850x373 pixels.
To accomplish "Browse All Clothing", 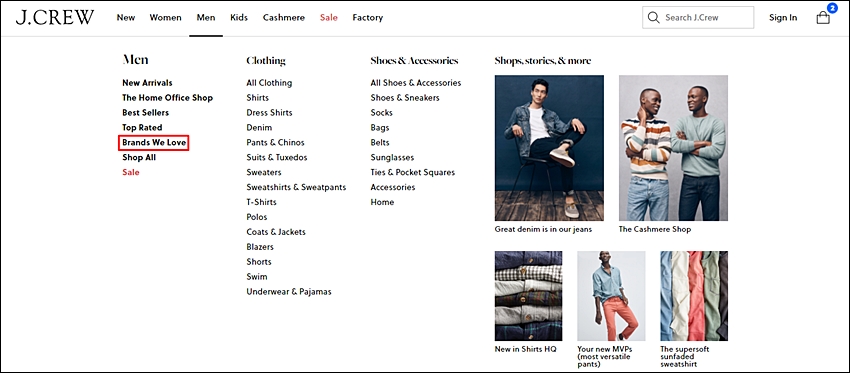I will (x=269, y=83).
